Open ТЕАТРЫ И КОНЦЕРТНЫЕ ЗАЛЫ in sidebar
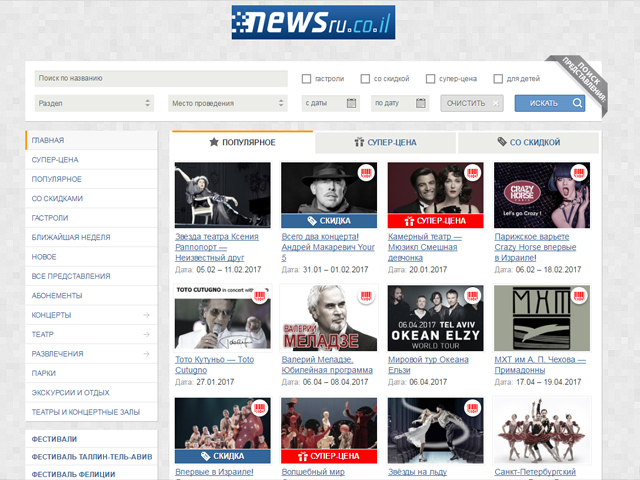 pyautogui.click(x=91, y=412)
